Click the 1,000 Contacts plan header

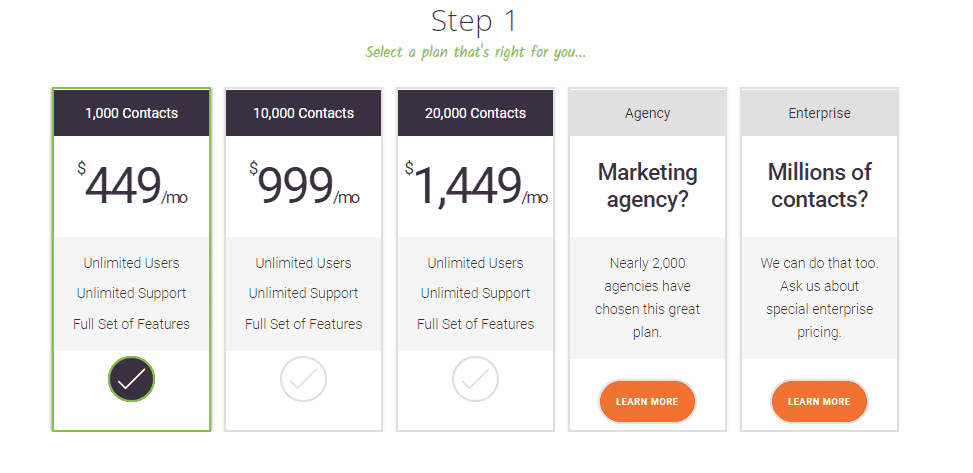pyautogui.click(x=132, y=113)
